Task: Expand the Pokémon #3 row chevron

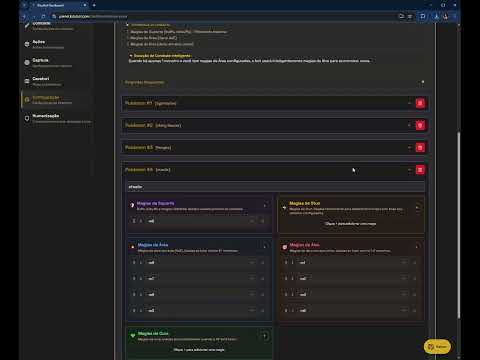Action: (x=409, y=147)
